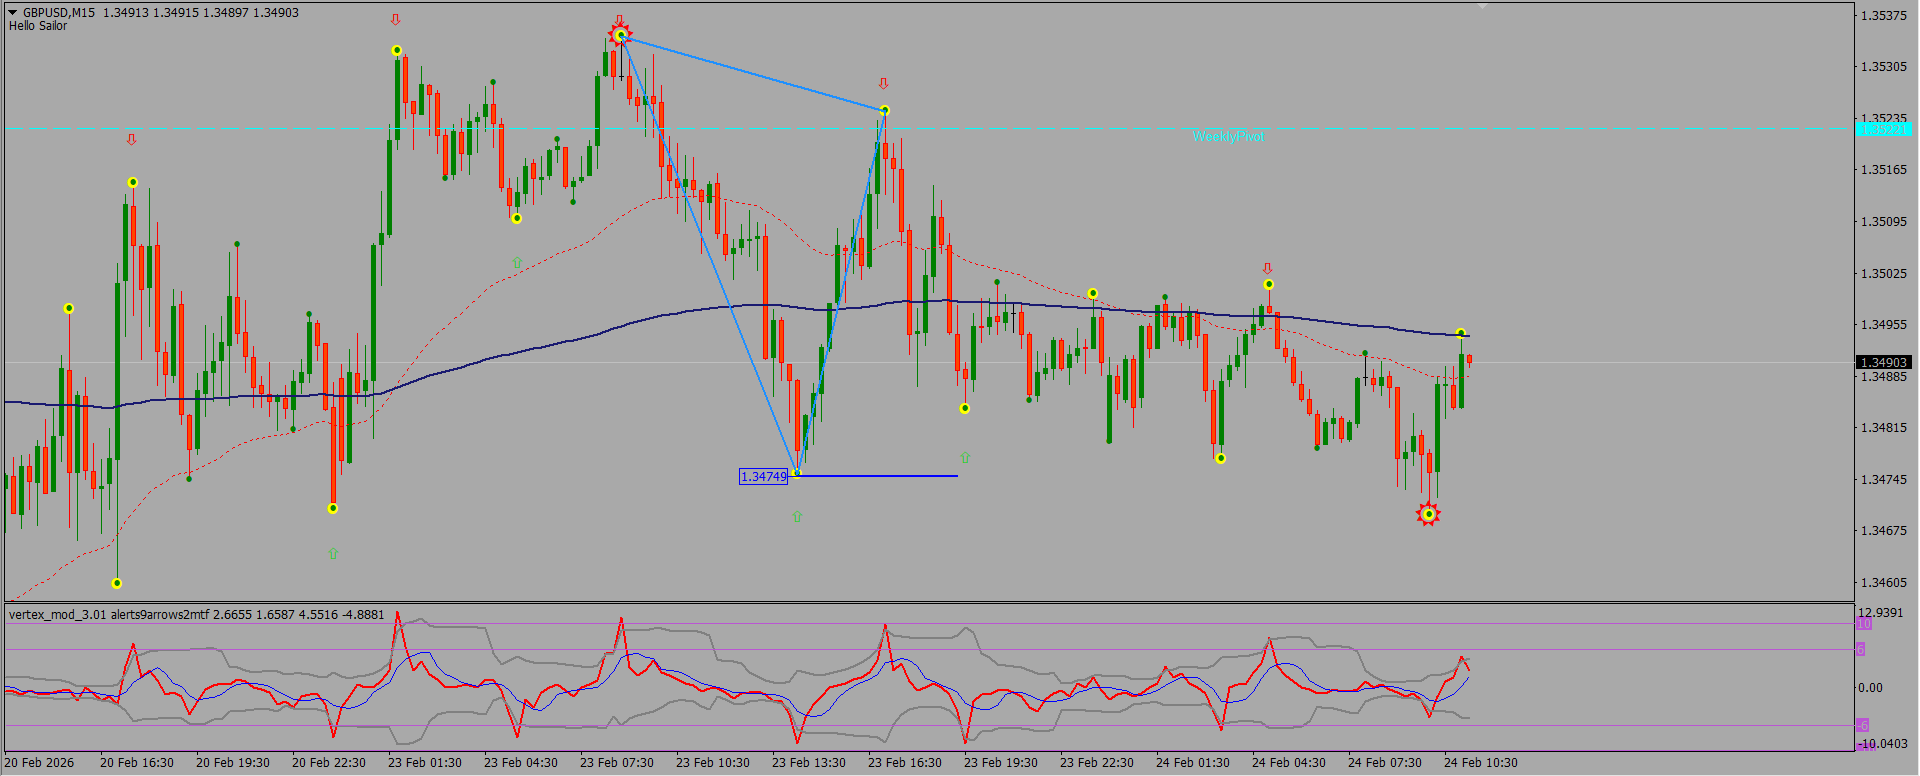Screen dimensions: 1920x776
Task: Click the Hello Sailor chart comment
Action: tap(38, 26)
